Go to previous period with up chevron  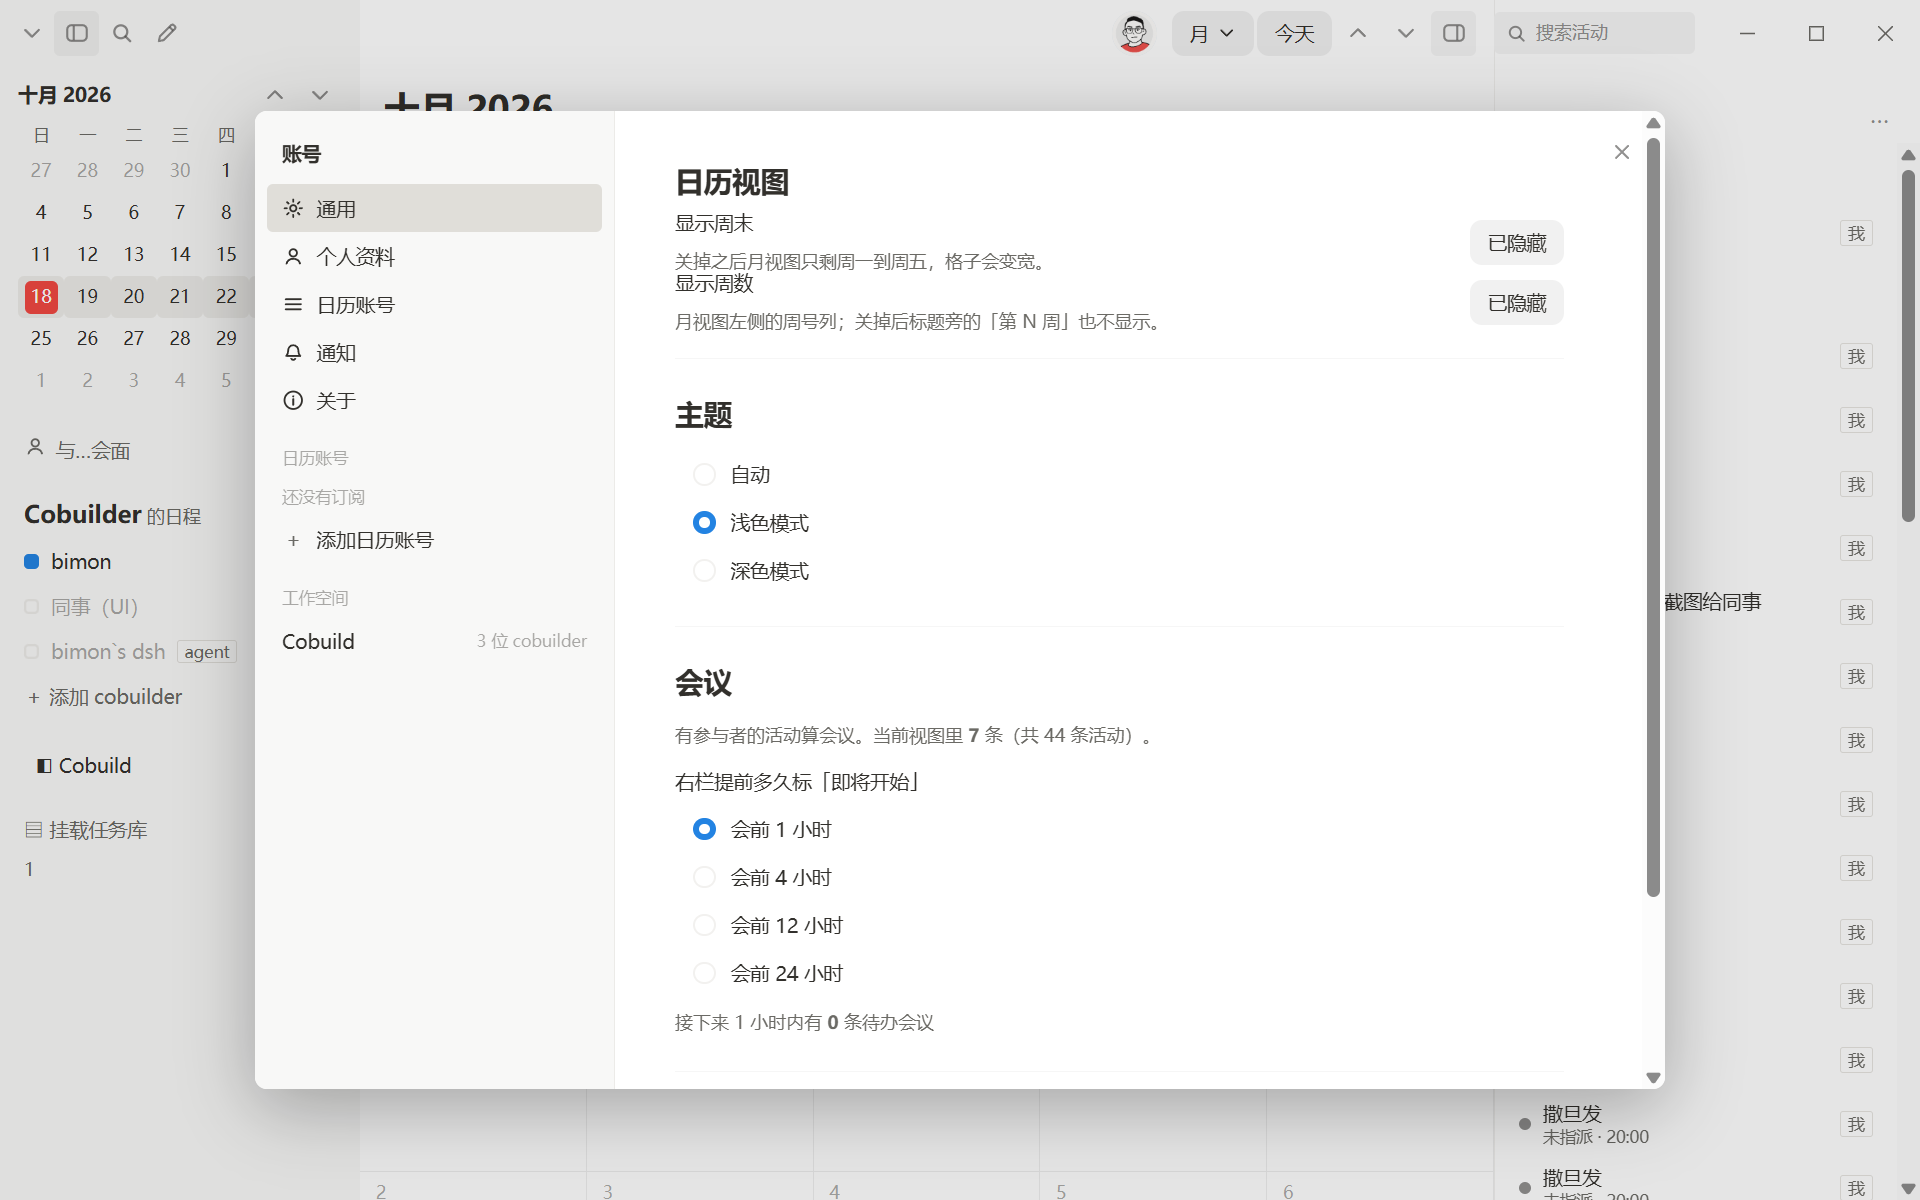click(1357, 33)
